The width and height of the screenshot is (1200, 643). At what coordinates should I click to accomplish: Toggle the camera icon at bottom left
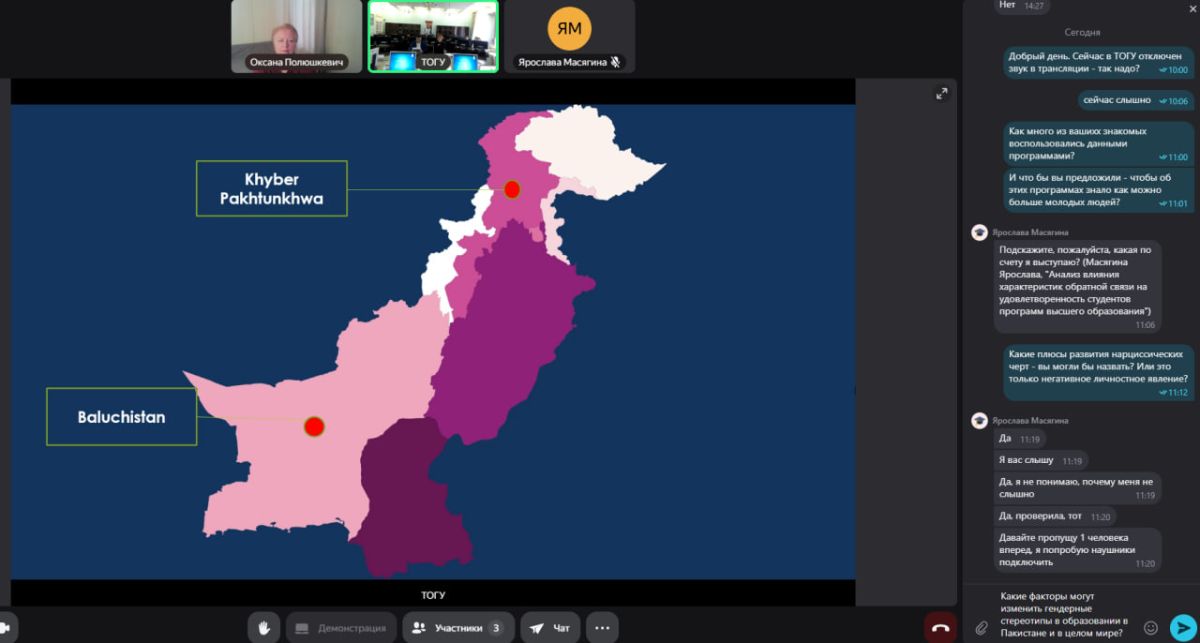point(8,628)
